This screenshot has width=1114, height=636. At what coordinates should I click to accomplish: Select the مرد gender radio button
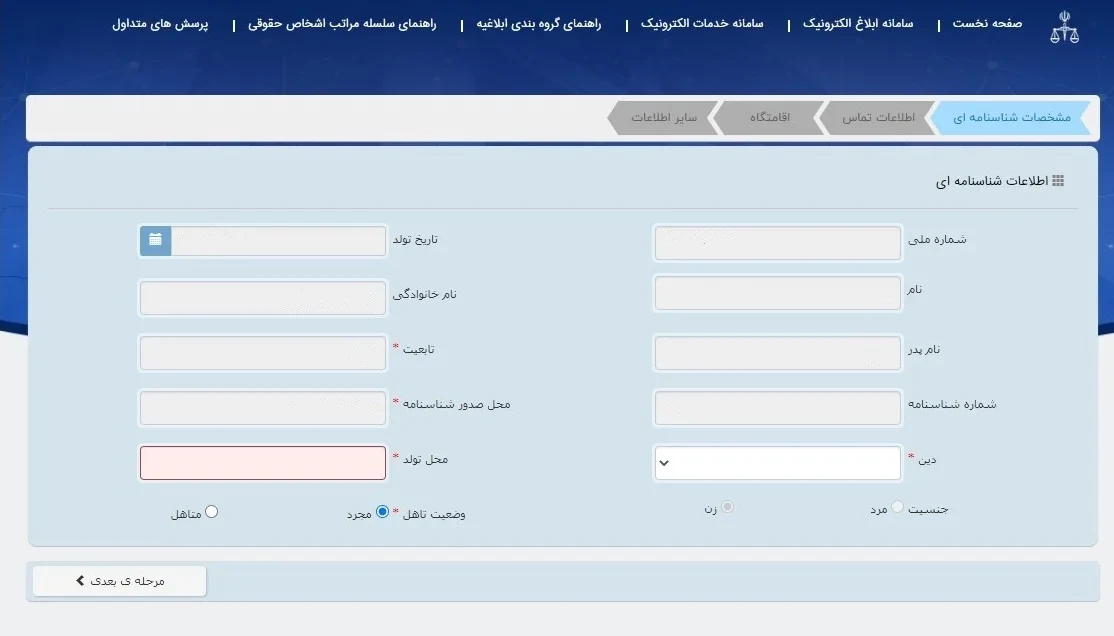tap(899, 507)
